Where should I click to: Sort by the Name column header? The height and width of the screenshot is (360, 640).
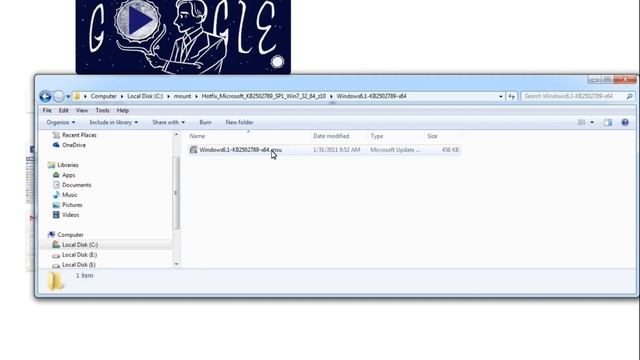197,136
